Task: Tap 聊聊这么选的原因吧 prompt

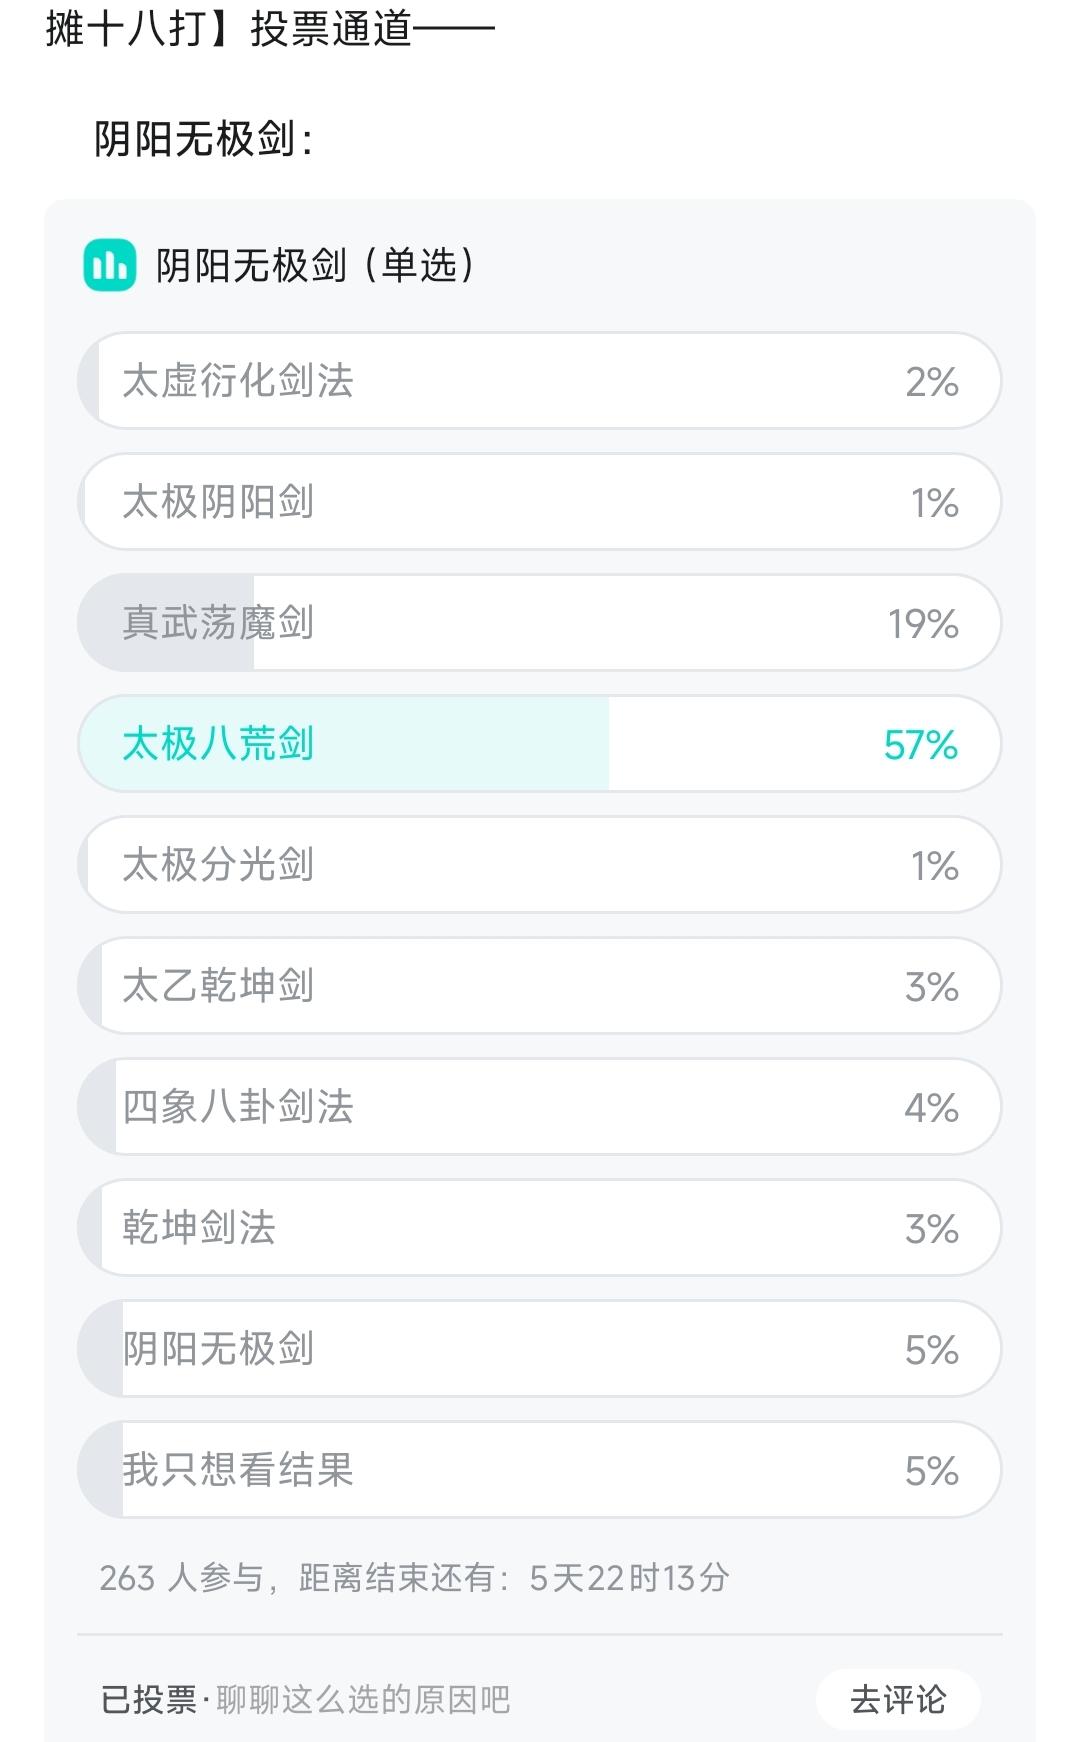Action: 363,1699
